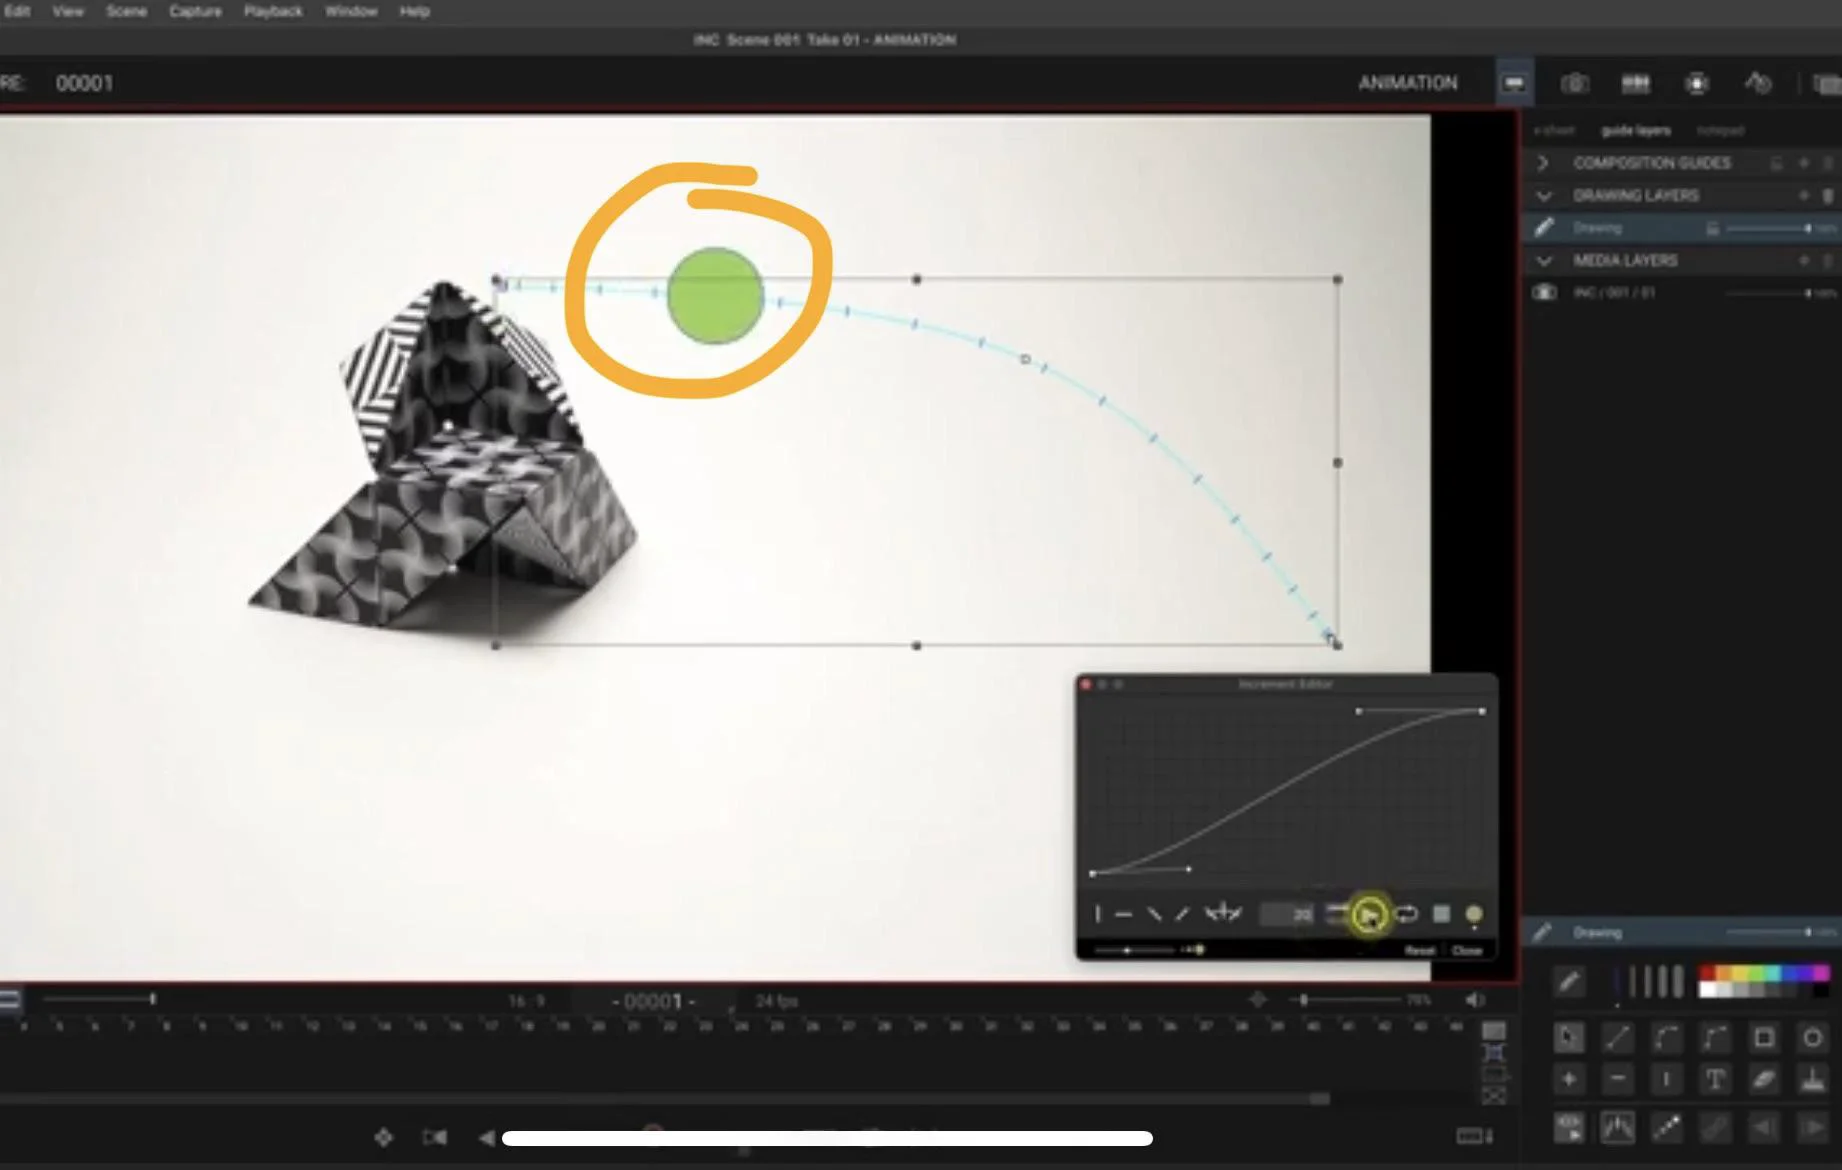
Task: Collapse the Media Layers section
Action: 1544,261
